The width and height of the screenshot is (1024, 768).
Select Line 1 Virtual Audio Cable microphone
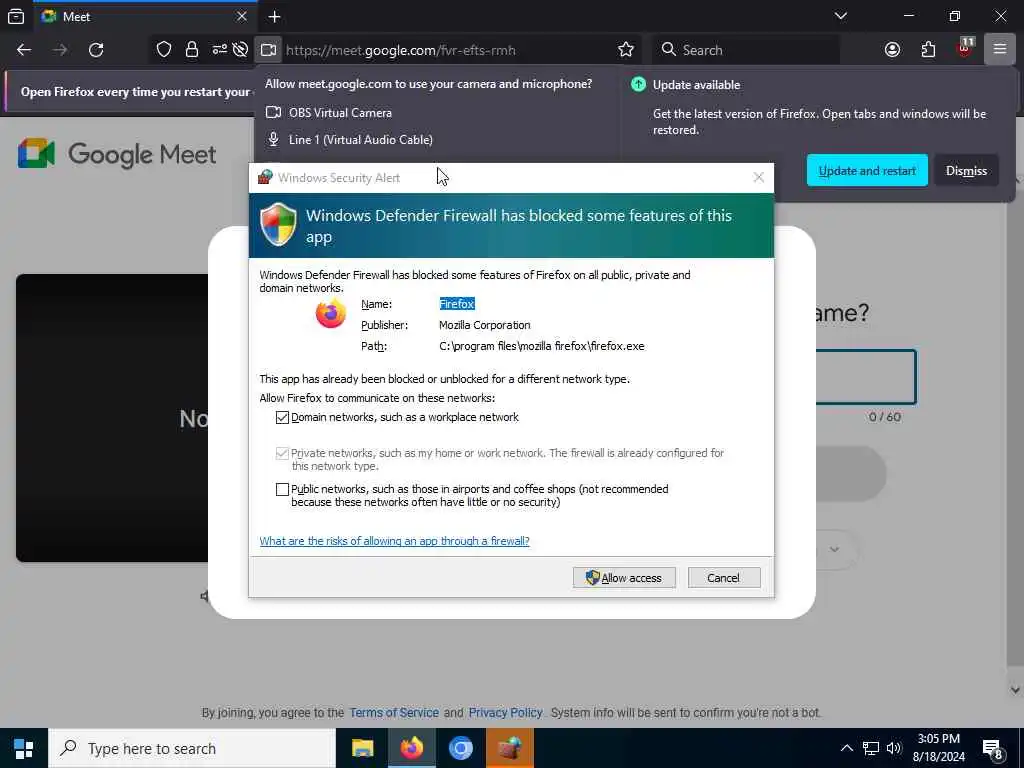tap(349, 139)
